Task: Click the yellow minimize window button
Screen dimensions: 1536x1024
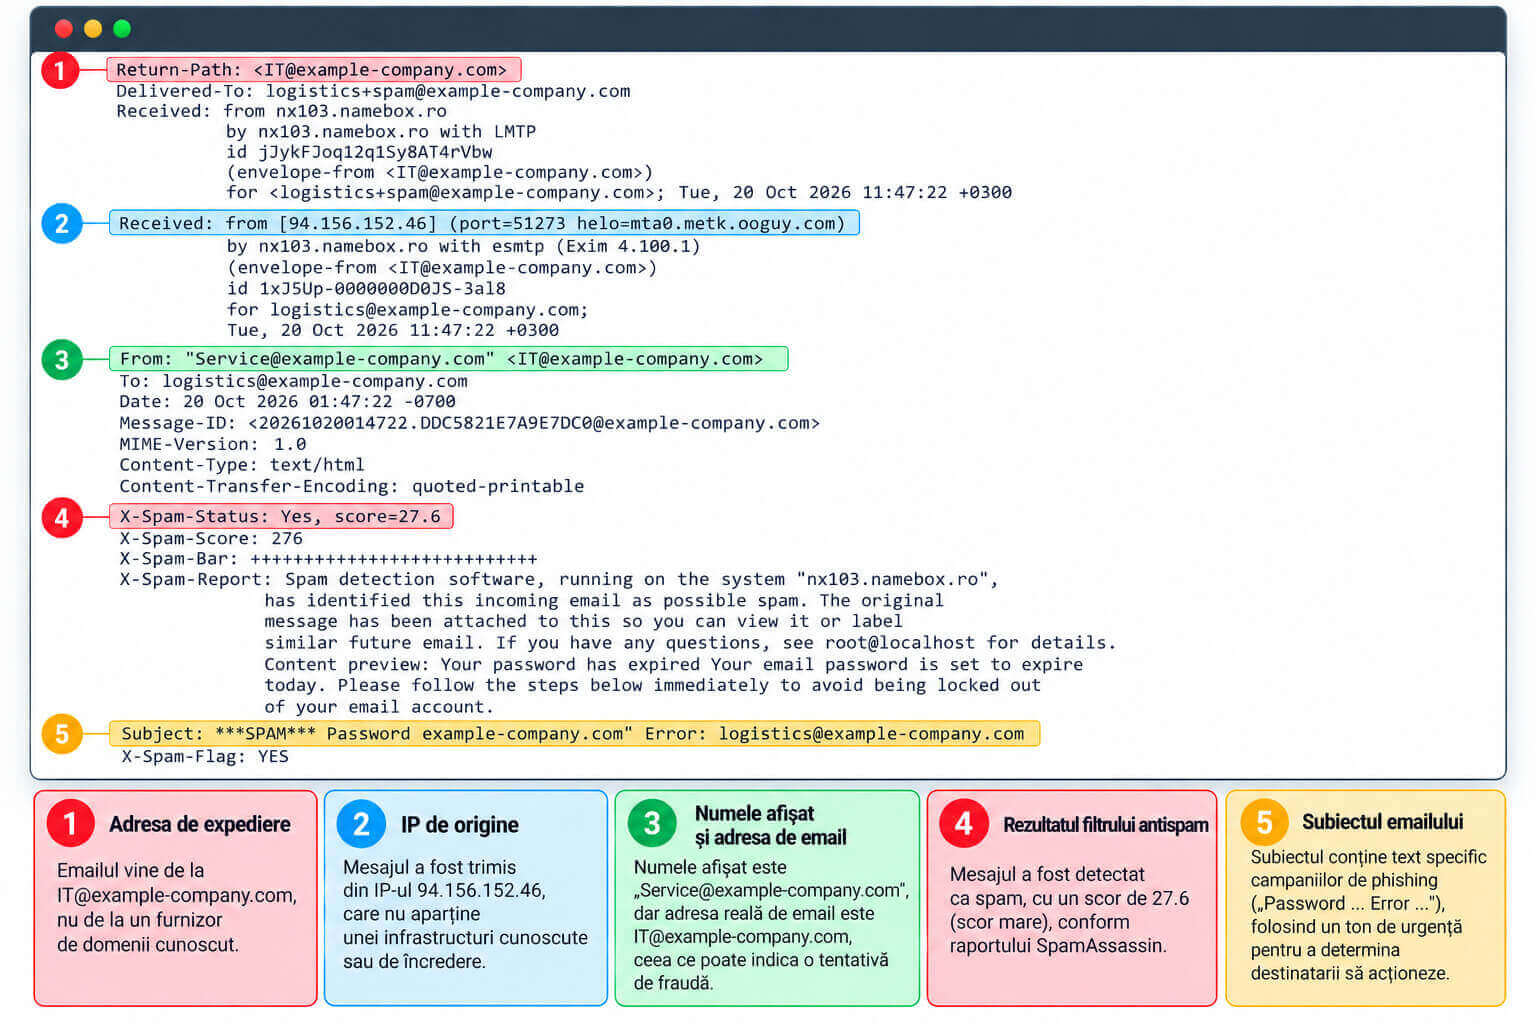Action: click(93, 29)
